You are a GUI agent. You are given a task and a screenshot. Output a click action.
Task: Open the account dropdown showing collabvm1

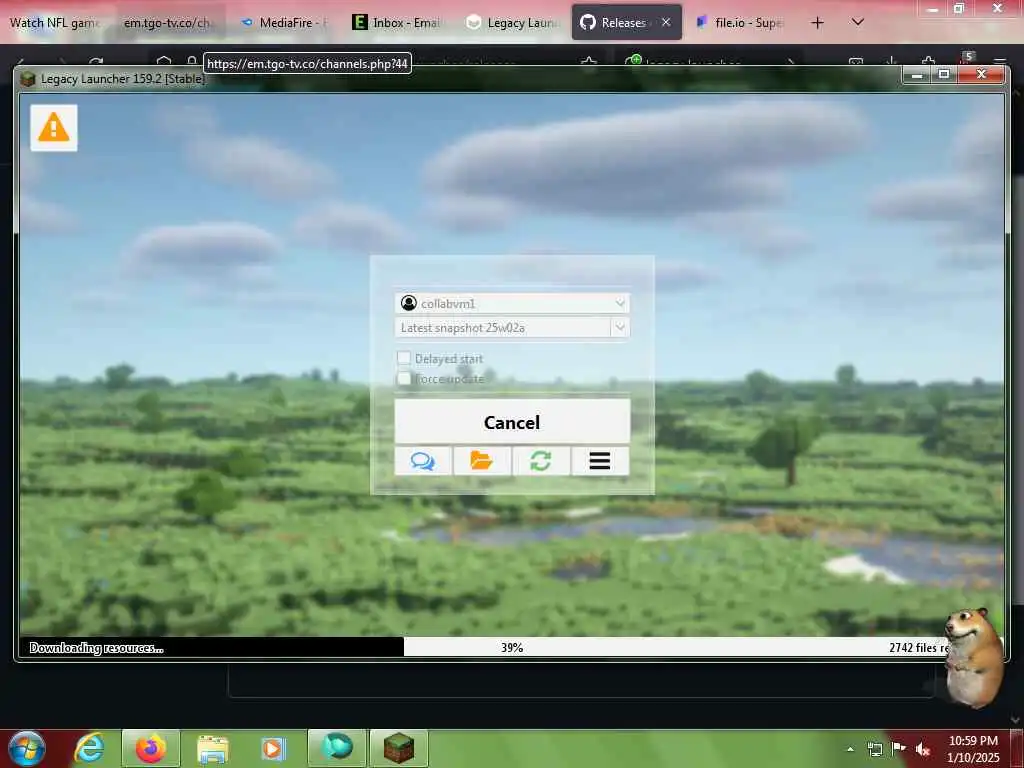tap(512, 303)
